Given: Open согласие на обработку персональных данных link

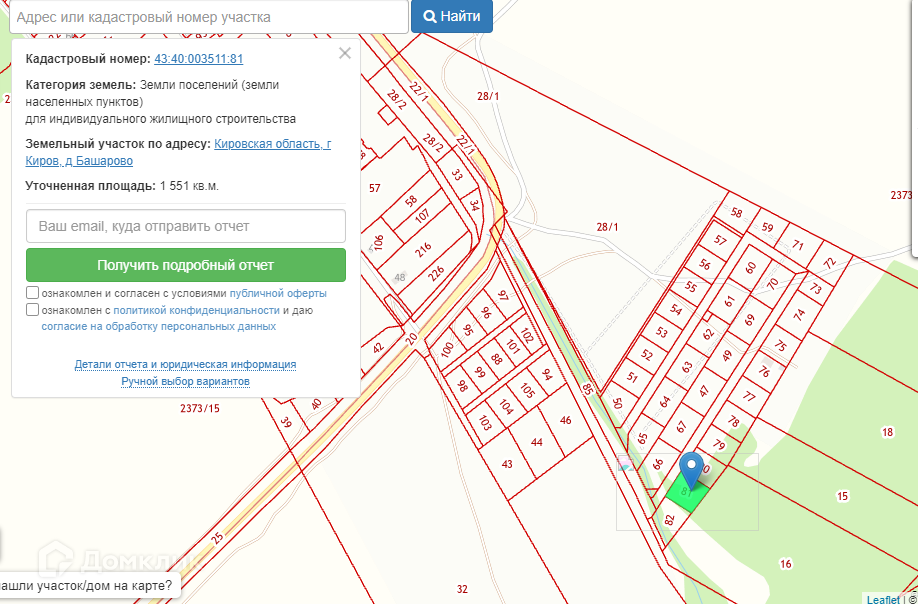Looking at the screenshot, I should coord(159,327).
